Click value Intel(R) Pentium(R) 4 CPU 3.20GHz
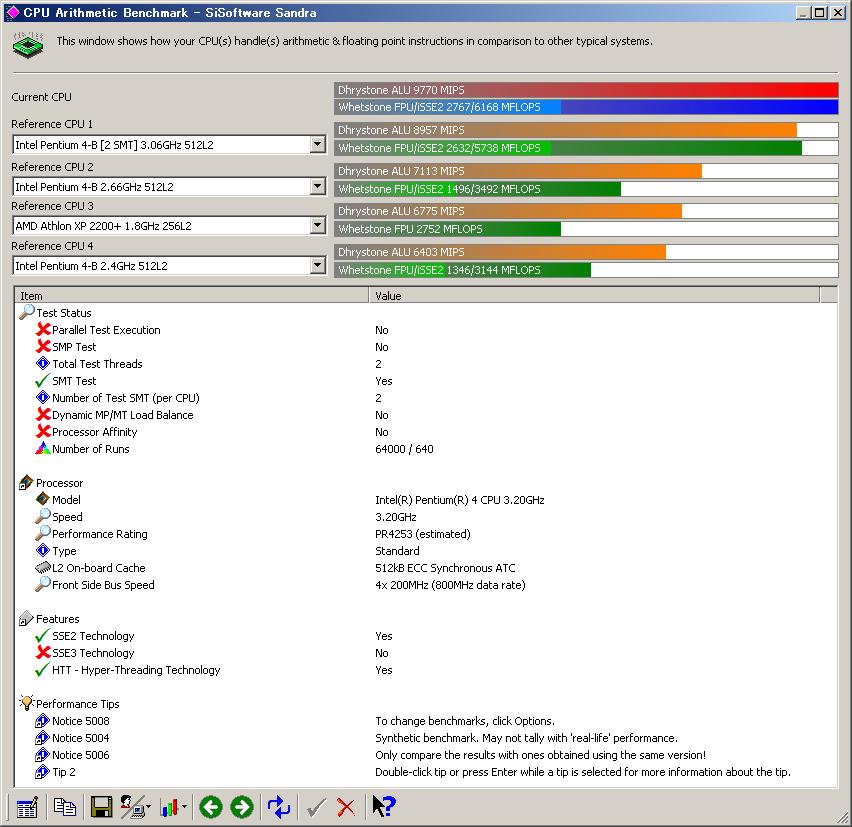Screen dimensions: 852x827 pos(460,500)
